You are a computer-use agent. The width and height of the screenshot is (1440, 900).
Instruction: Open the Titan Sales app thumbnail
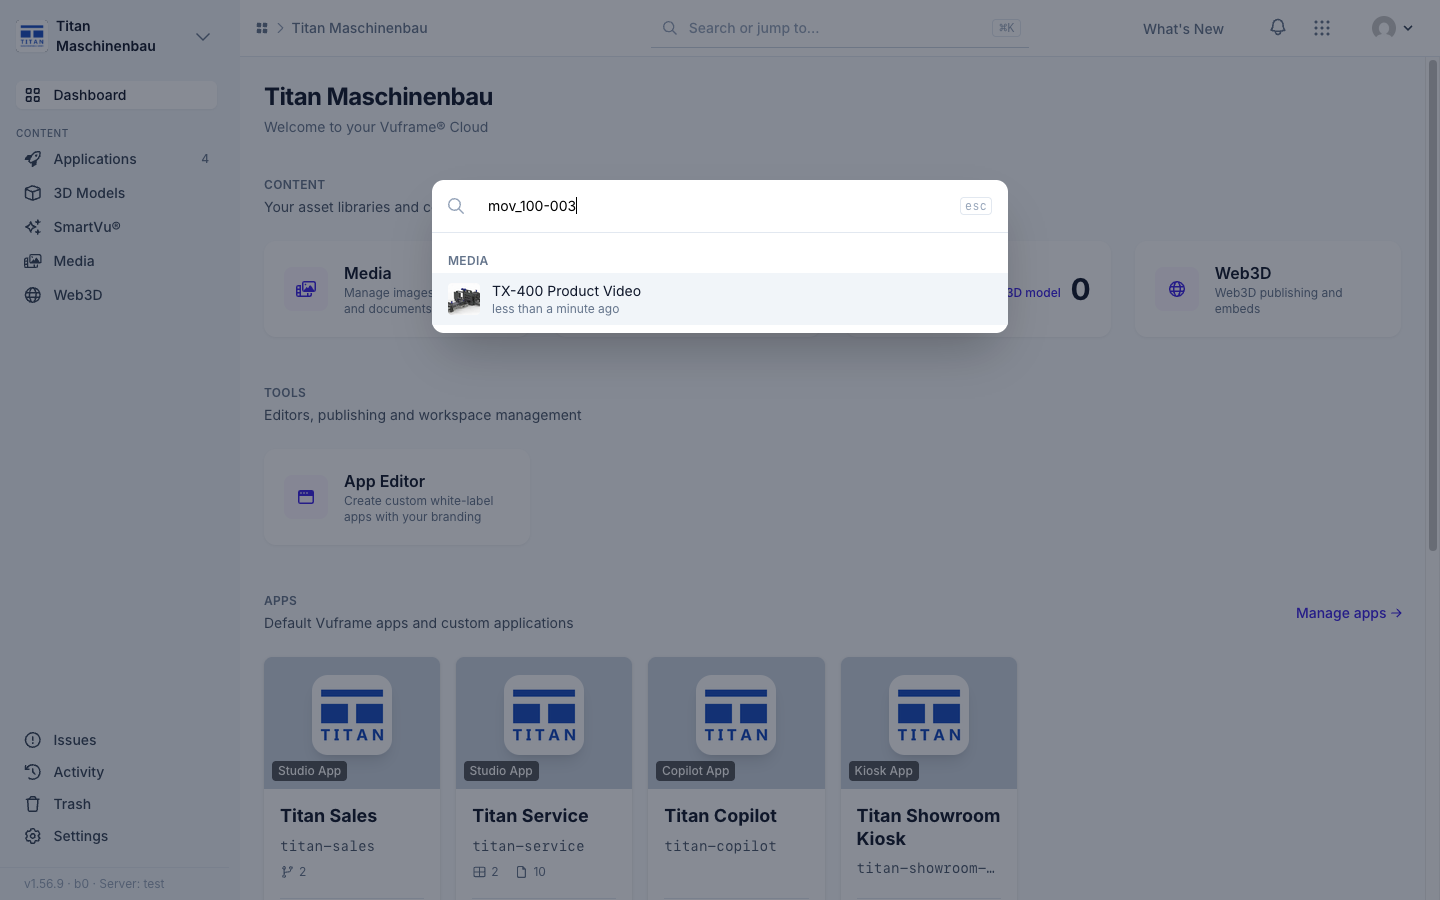point(352,723)
